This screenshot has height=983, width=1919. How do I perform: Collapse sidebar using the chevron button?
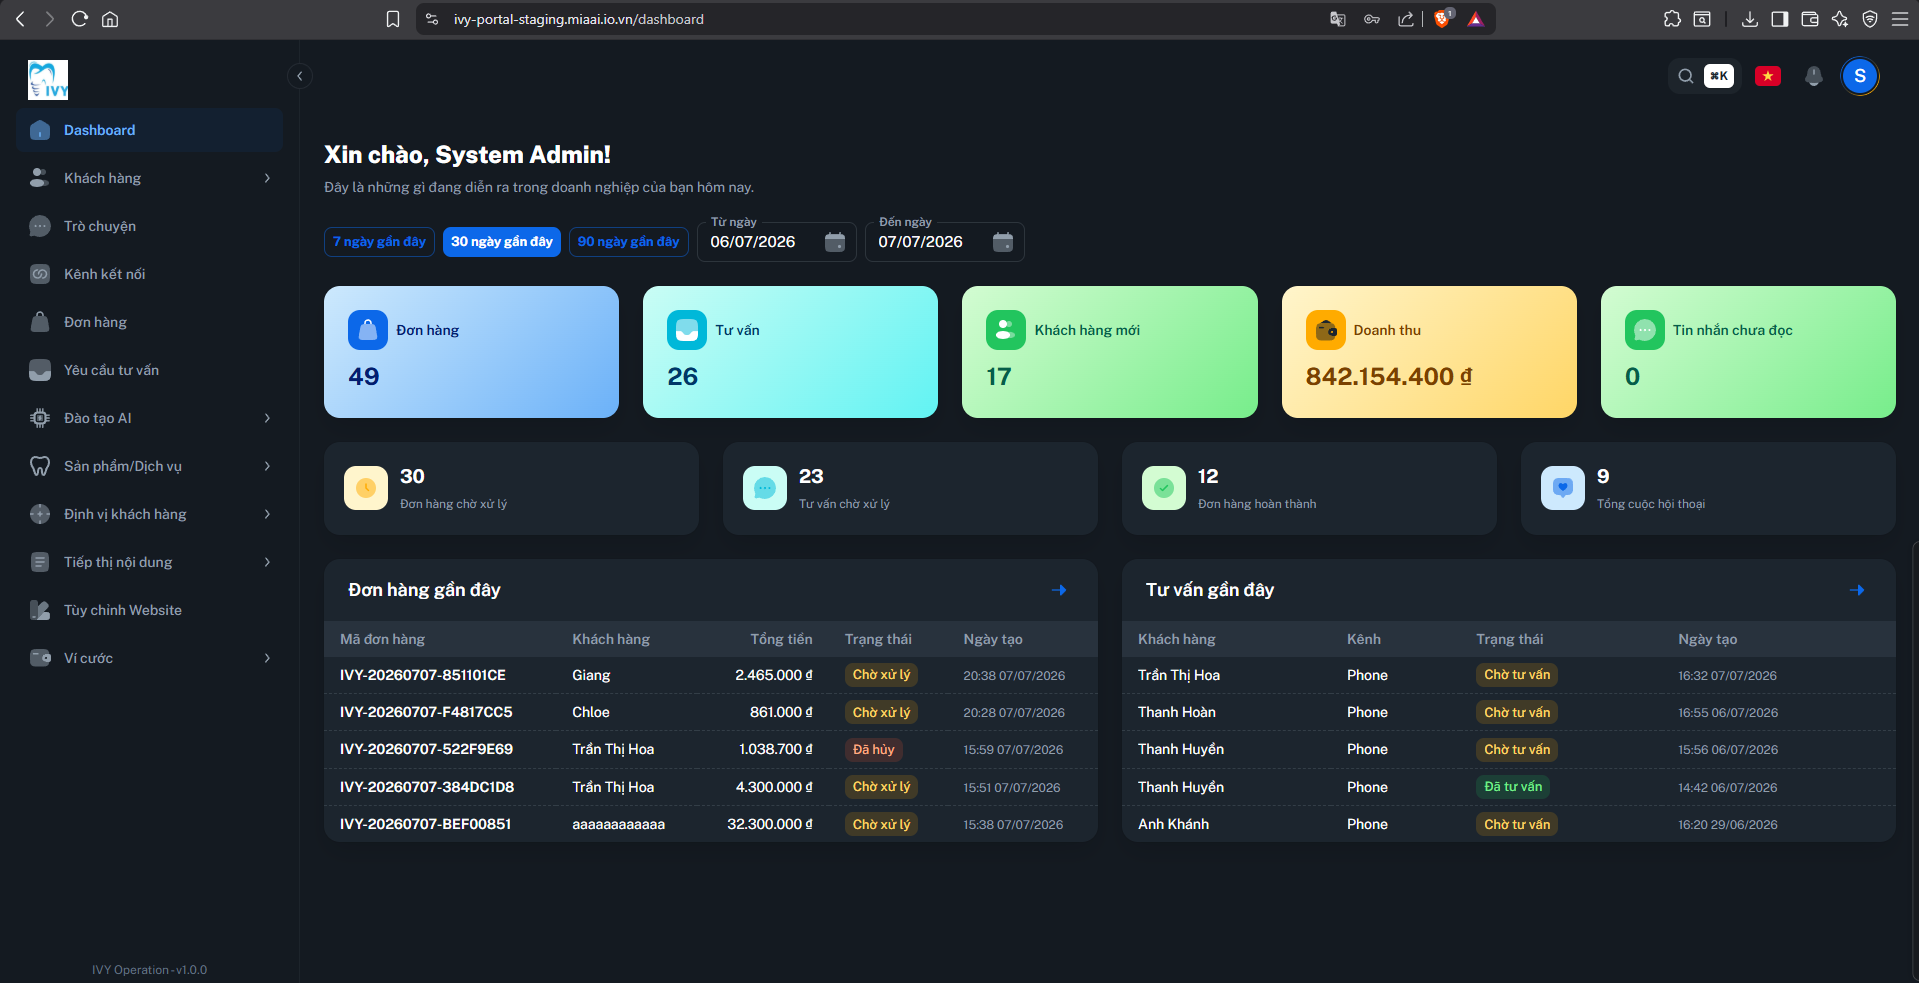pos(299,76)
